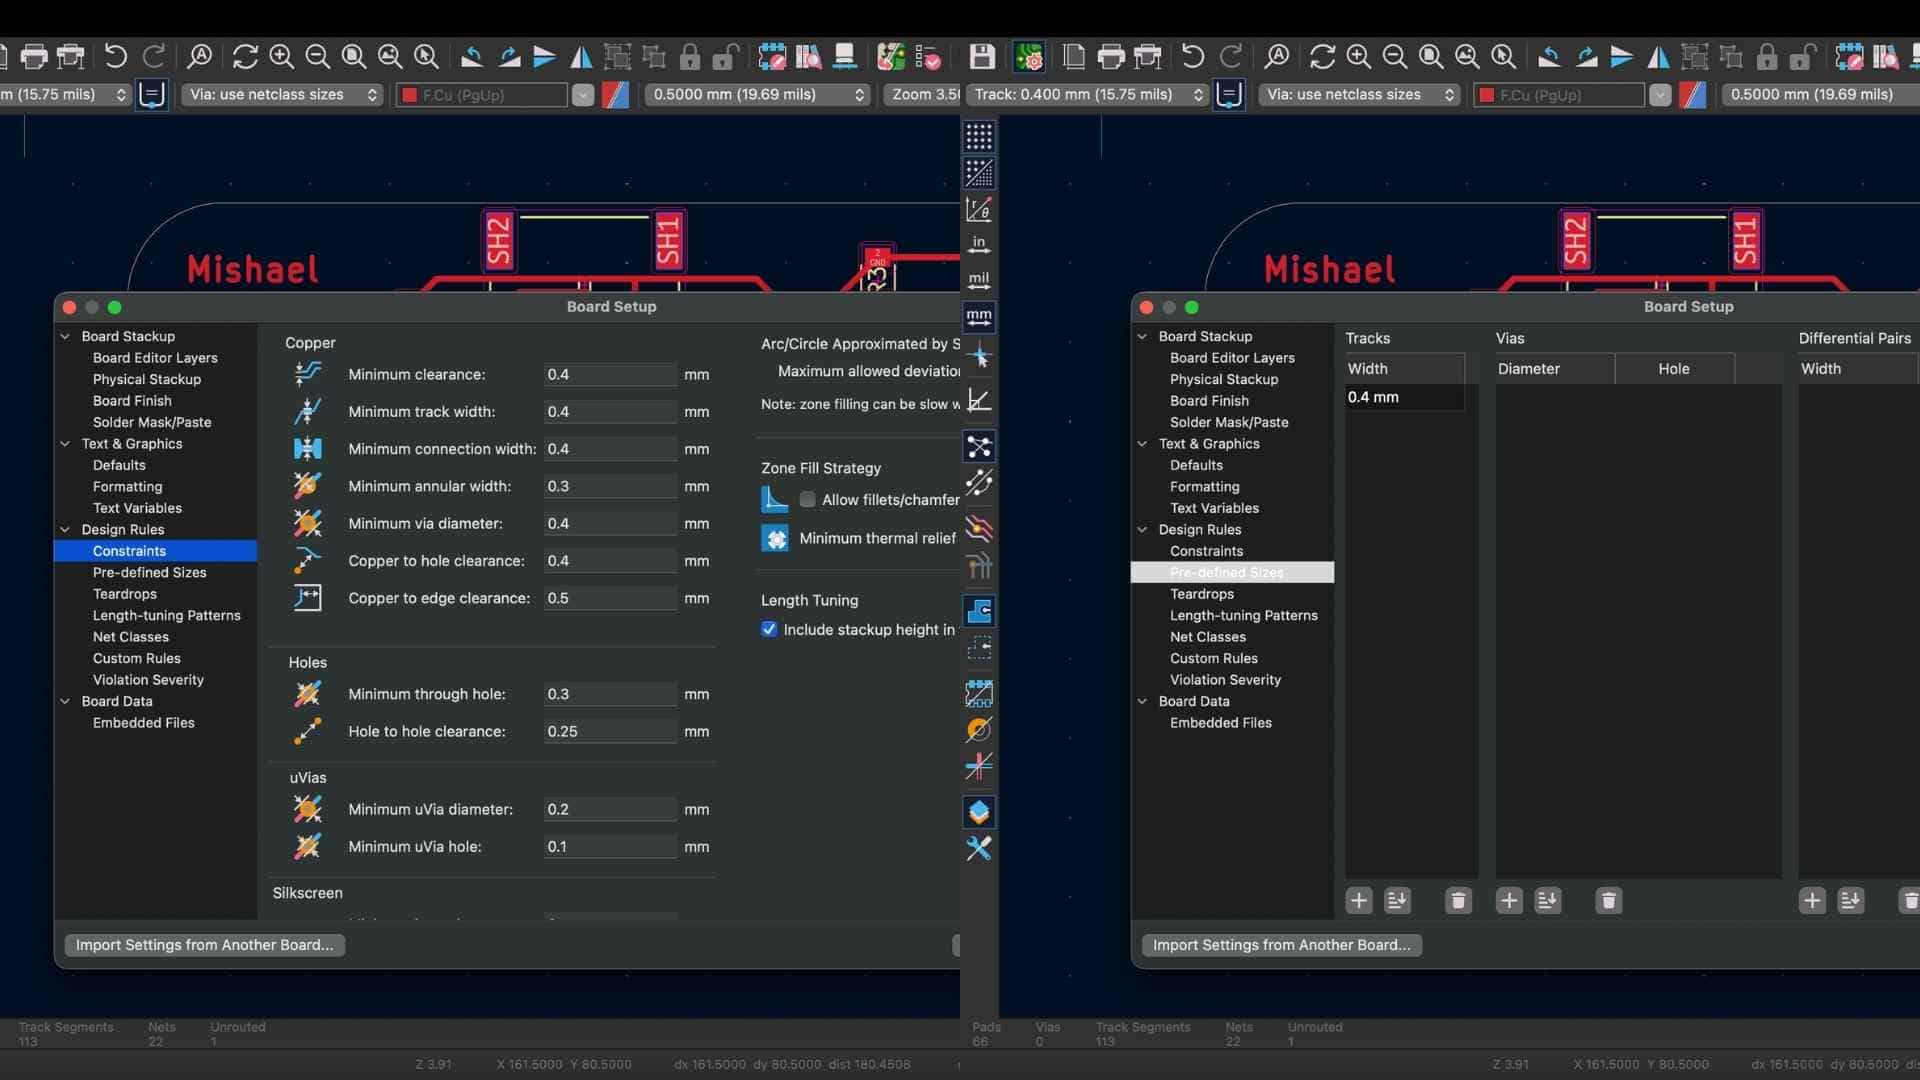Click the save icon in right toolbar
Image resolution: width=1920 pixels, height=1080 pixels.
tap(982, 57)
